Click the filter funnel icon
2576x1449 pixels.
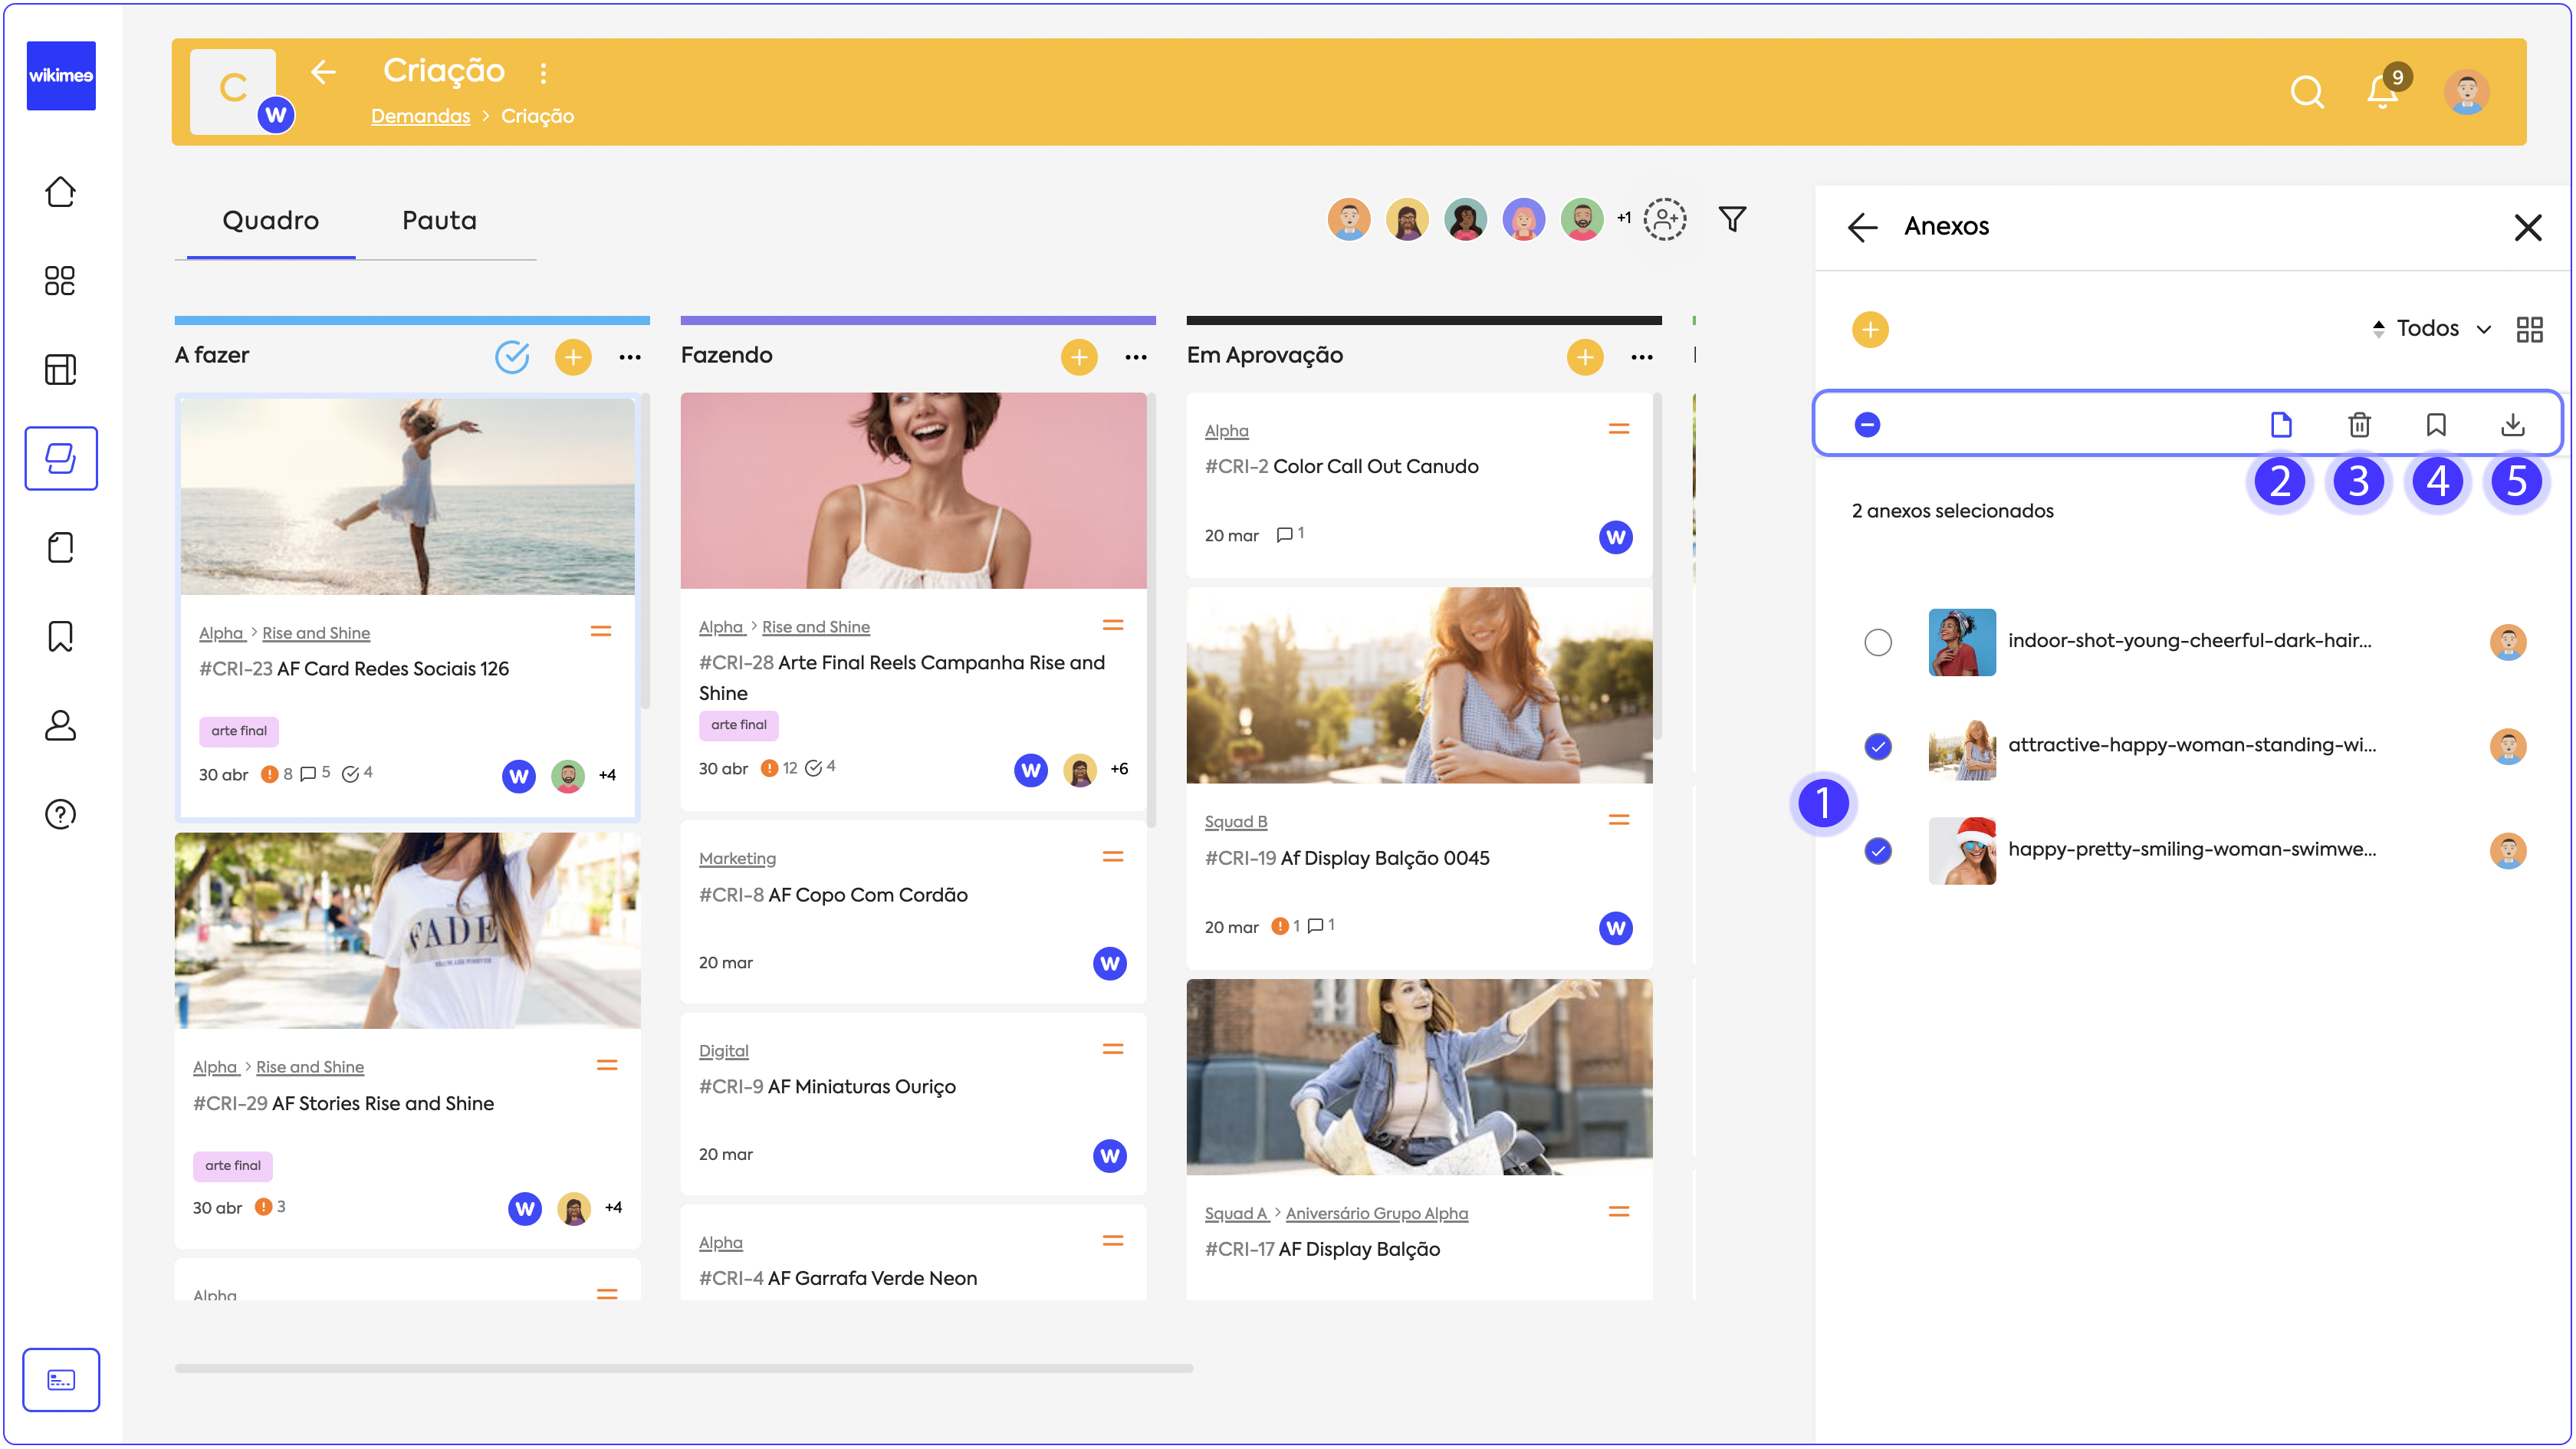(1732, 219)
